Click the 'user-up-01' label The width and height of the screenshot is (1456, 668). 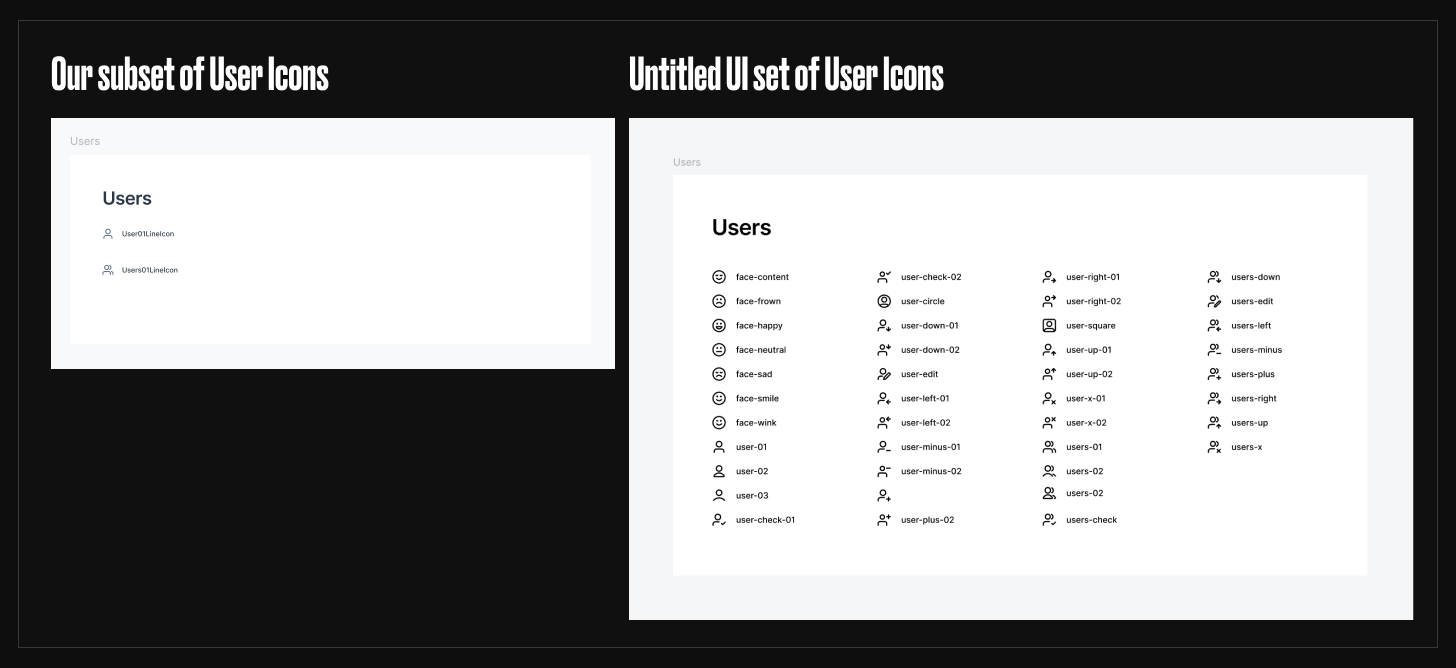pyautogui.click(x=1089, y=350)
